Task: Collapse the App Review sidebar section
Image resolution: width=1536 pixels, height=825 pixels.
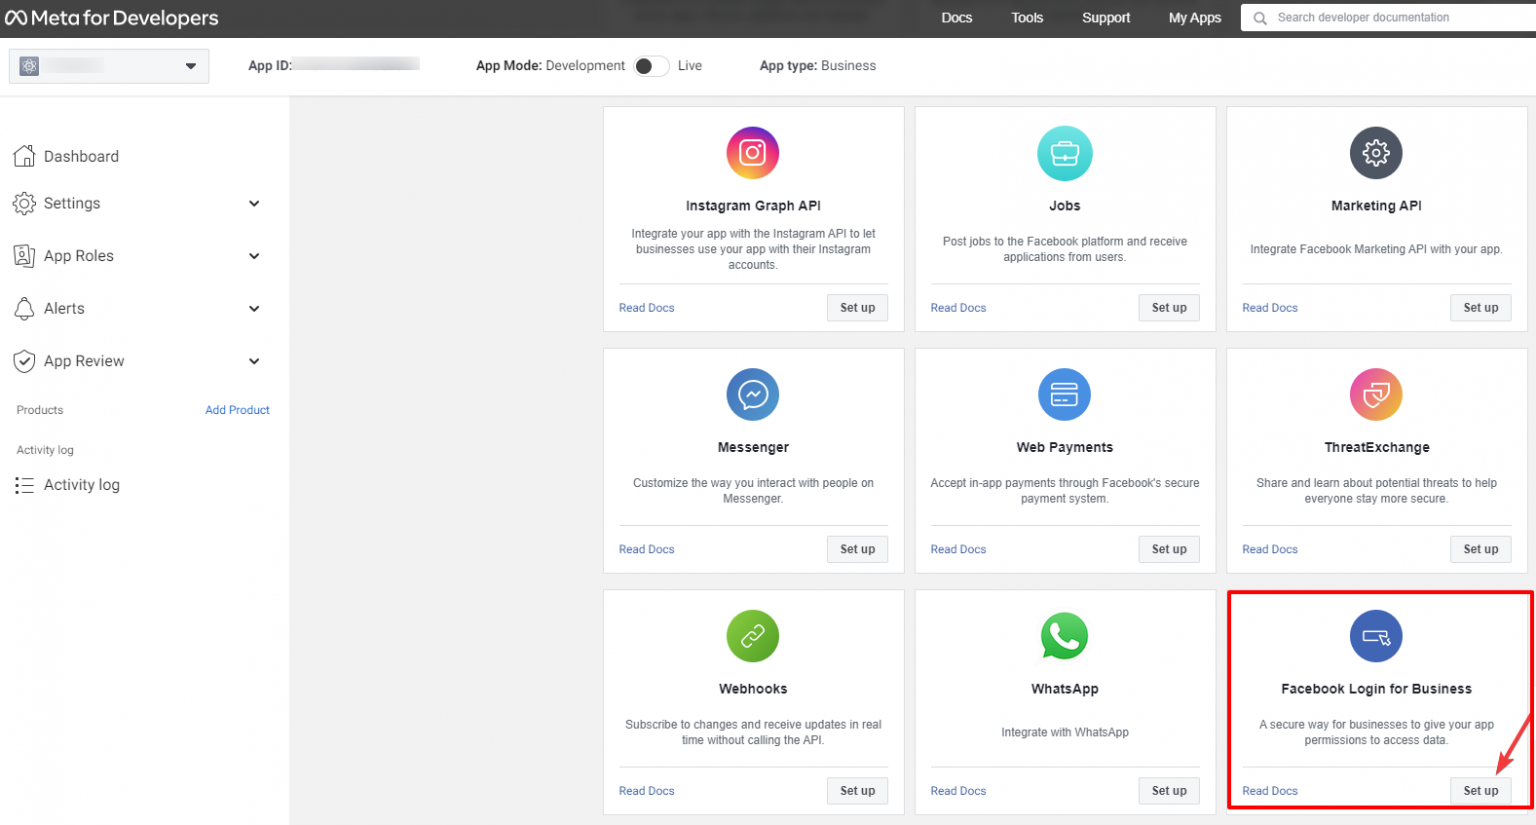Action: point(254,361)
